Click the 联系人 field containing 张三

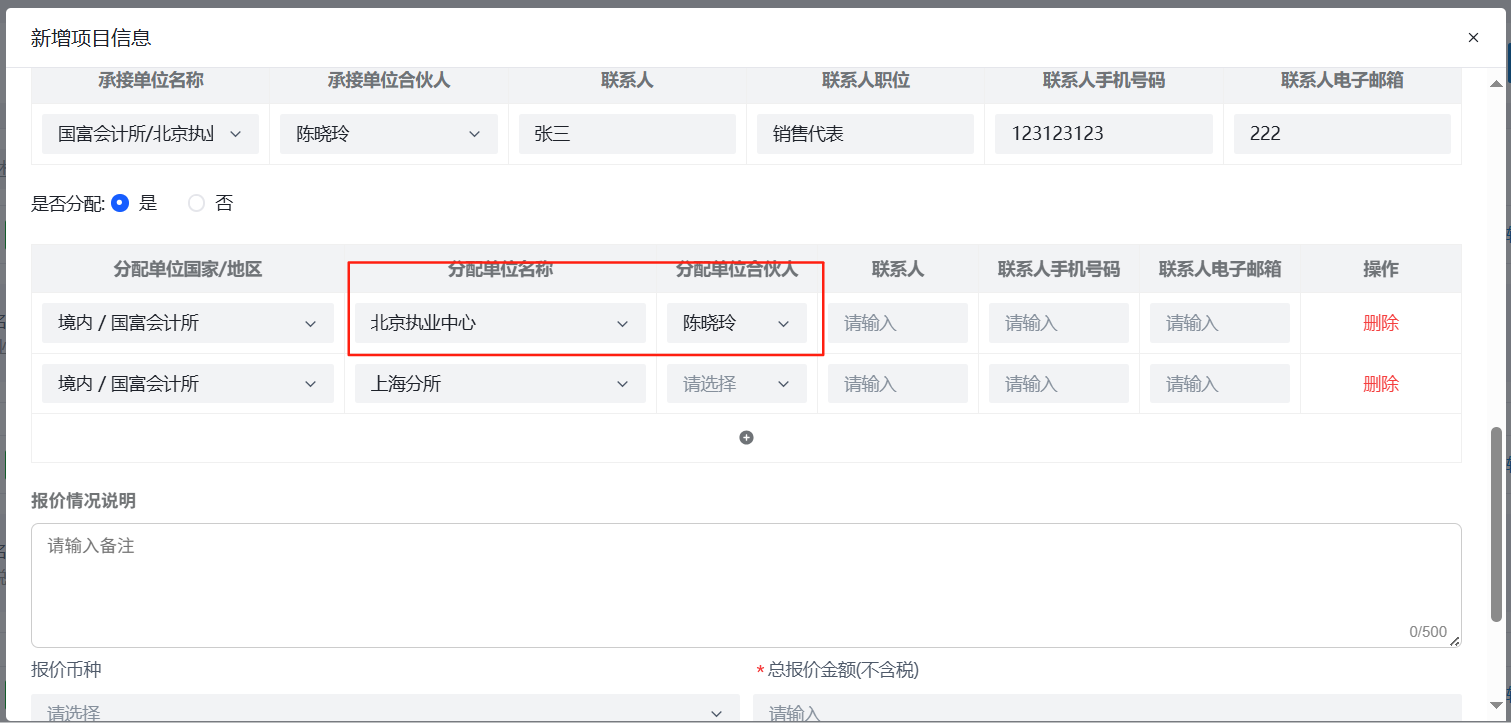point(627,134)
